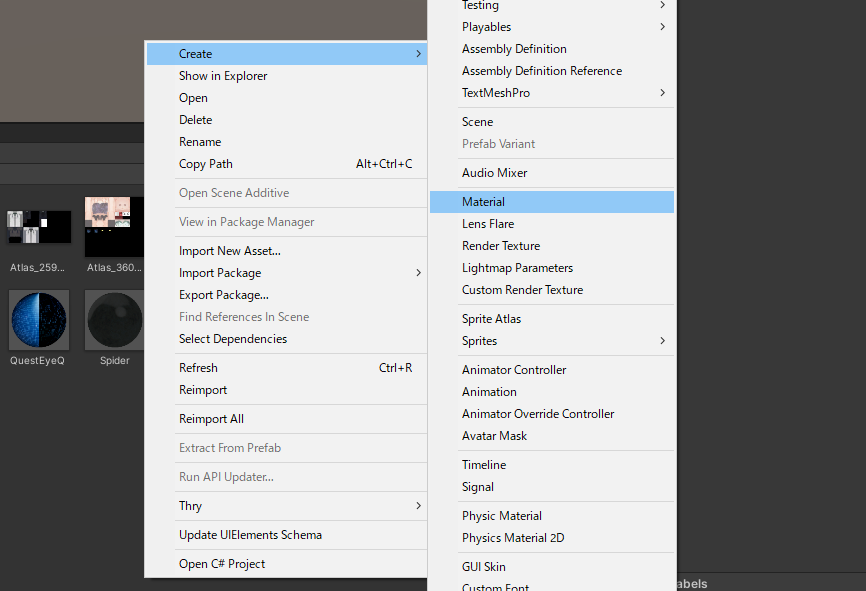Select the Atlas_259 texture thumbnail
866x591 pixels.
pos(39,226)
